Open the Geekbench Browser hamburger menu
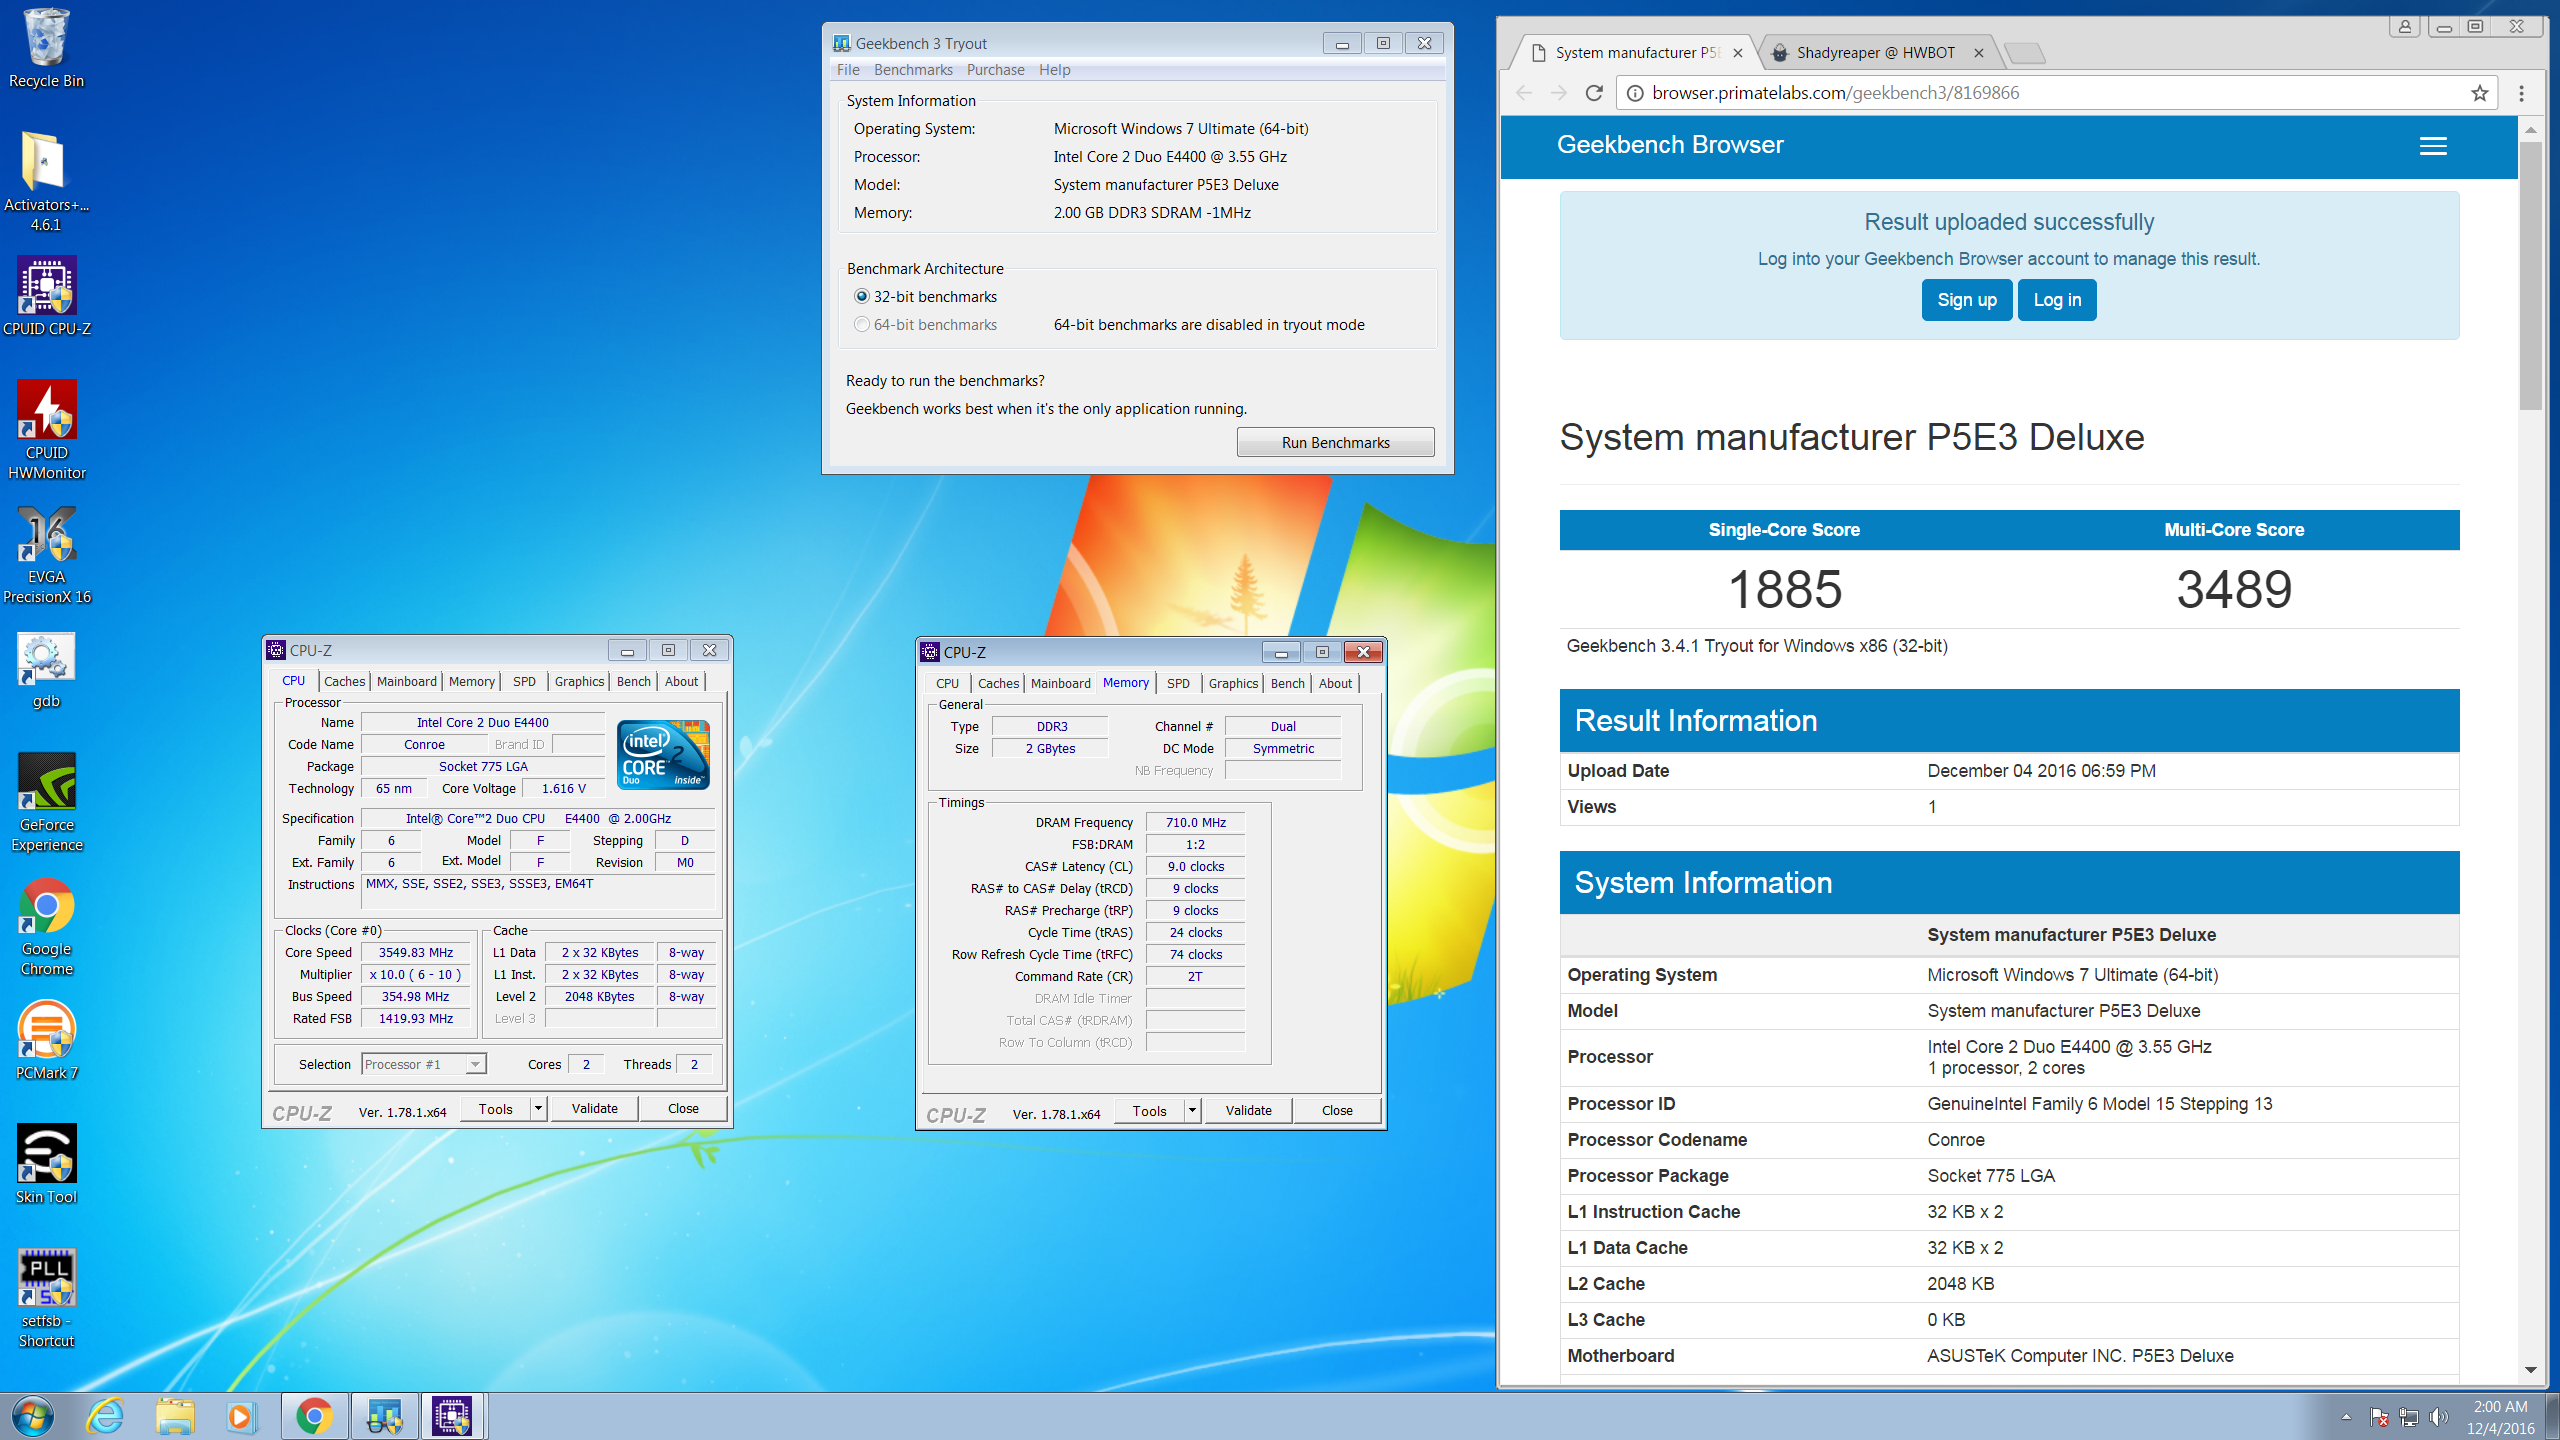Image resolution: width=2560 pixels, height=1440 pixels. tap(2433, 146)
